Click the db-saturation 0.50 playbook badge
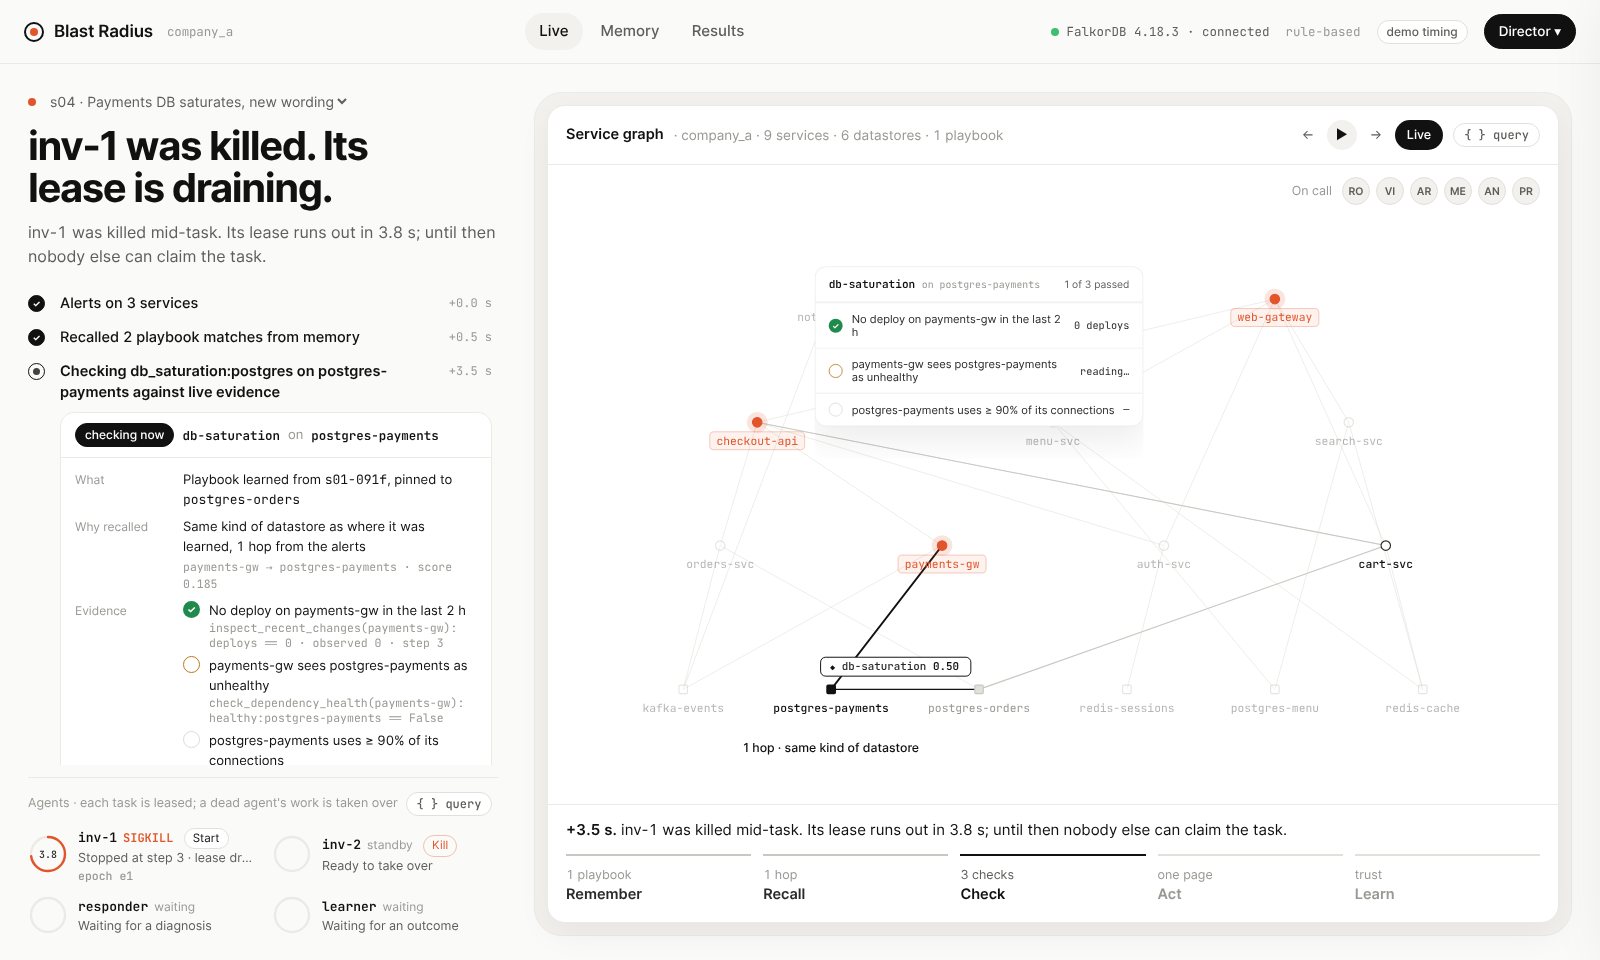The height and width of the screenshot is (960, 1600). [895, 666]
